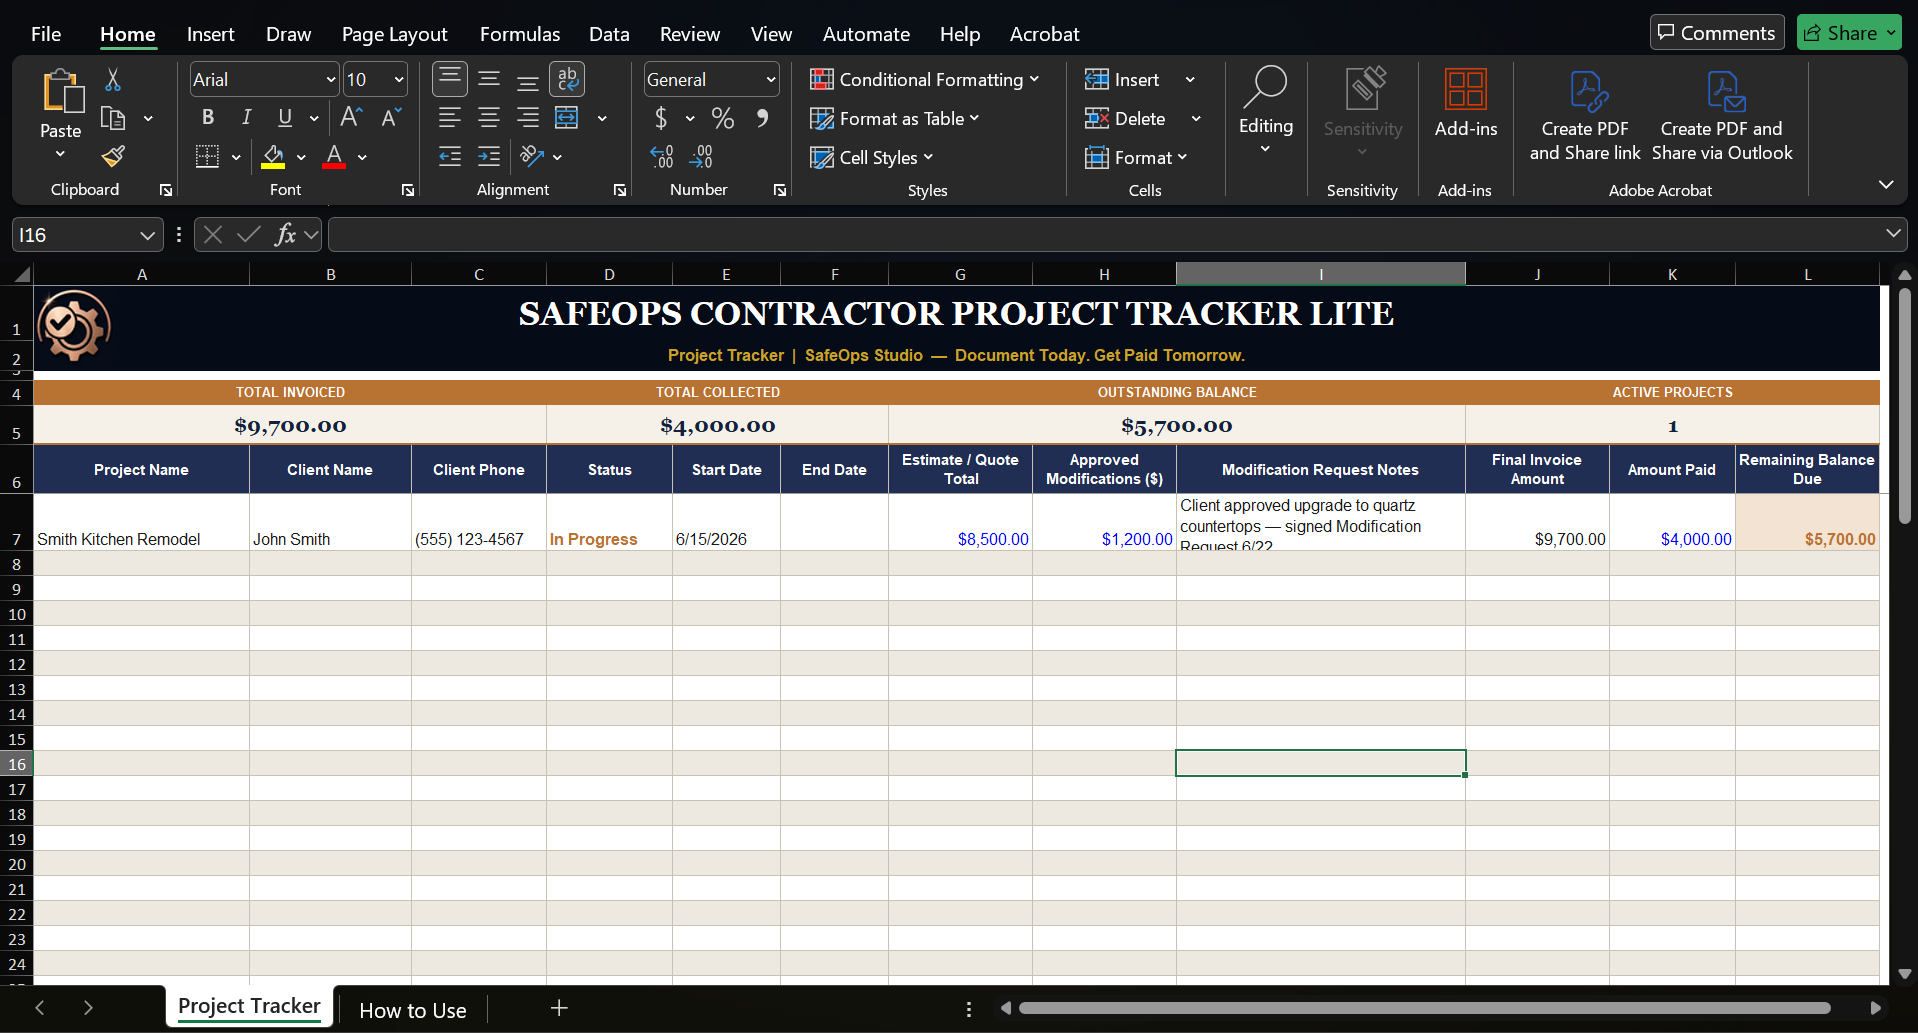Viewport: 1918px width, 1033px height.
Task: Click the Middle Align icon
Action: 489,79
